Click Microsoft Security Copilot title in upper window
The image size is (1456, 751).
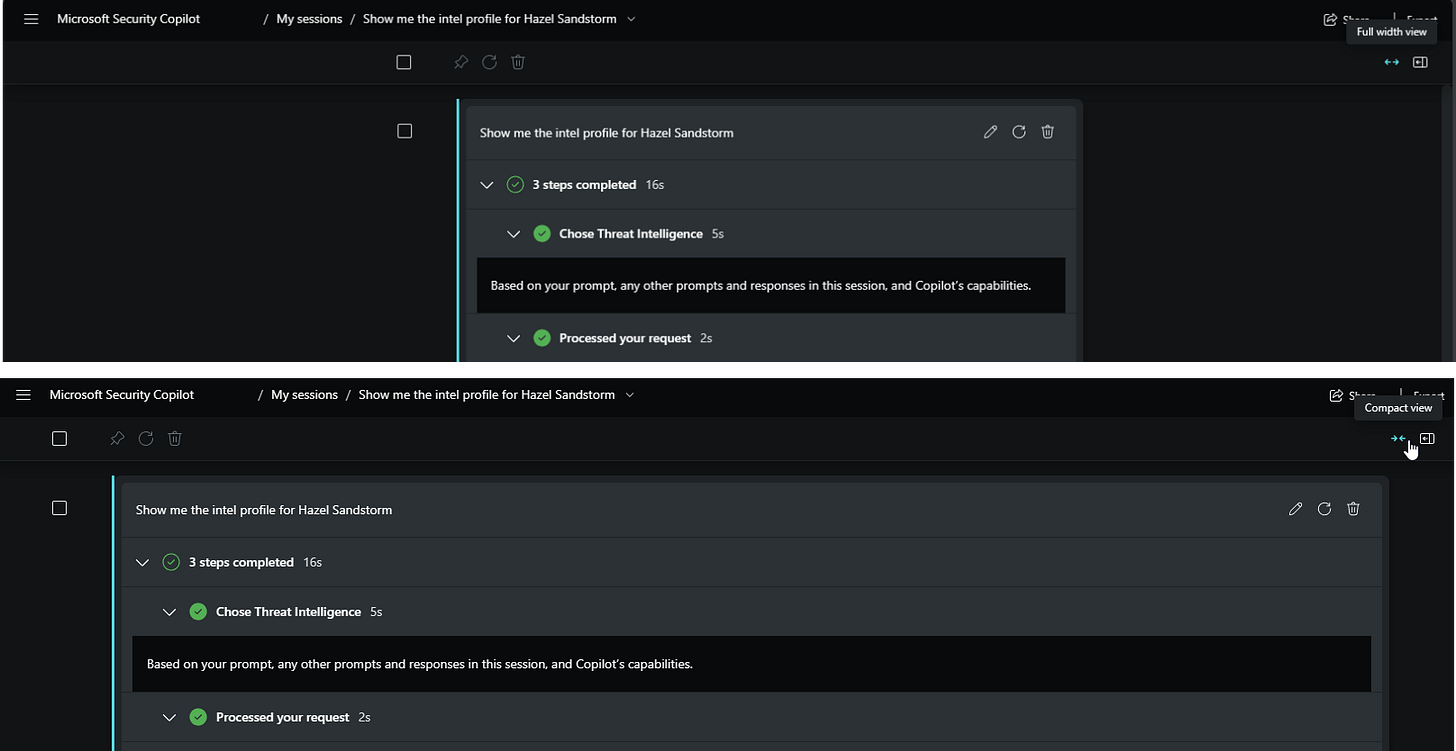(129, 19)
